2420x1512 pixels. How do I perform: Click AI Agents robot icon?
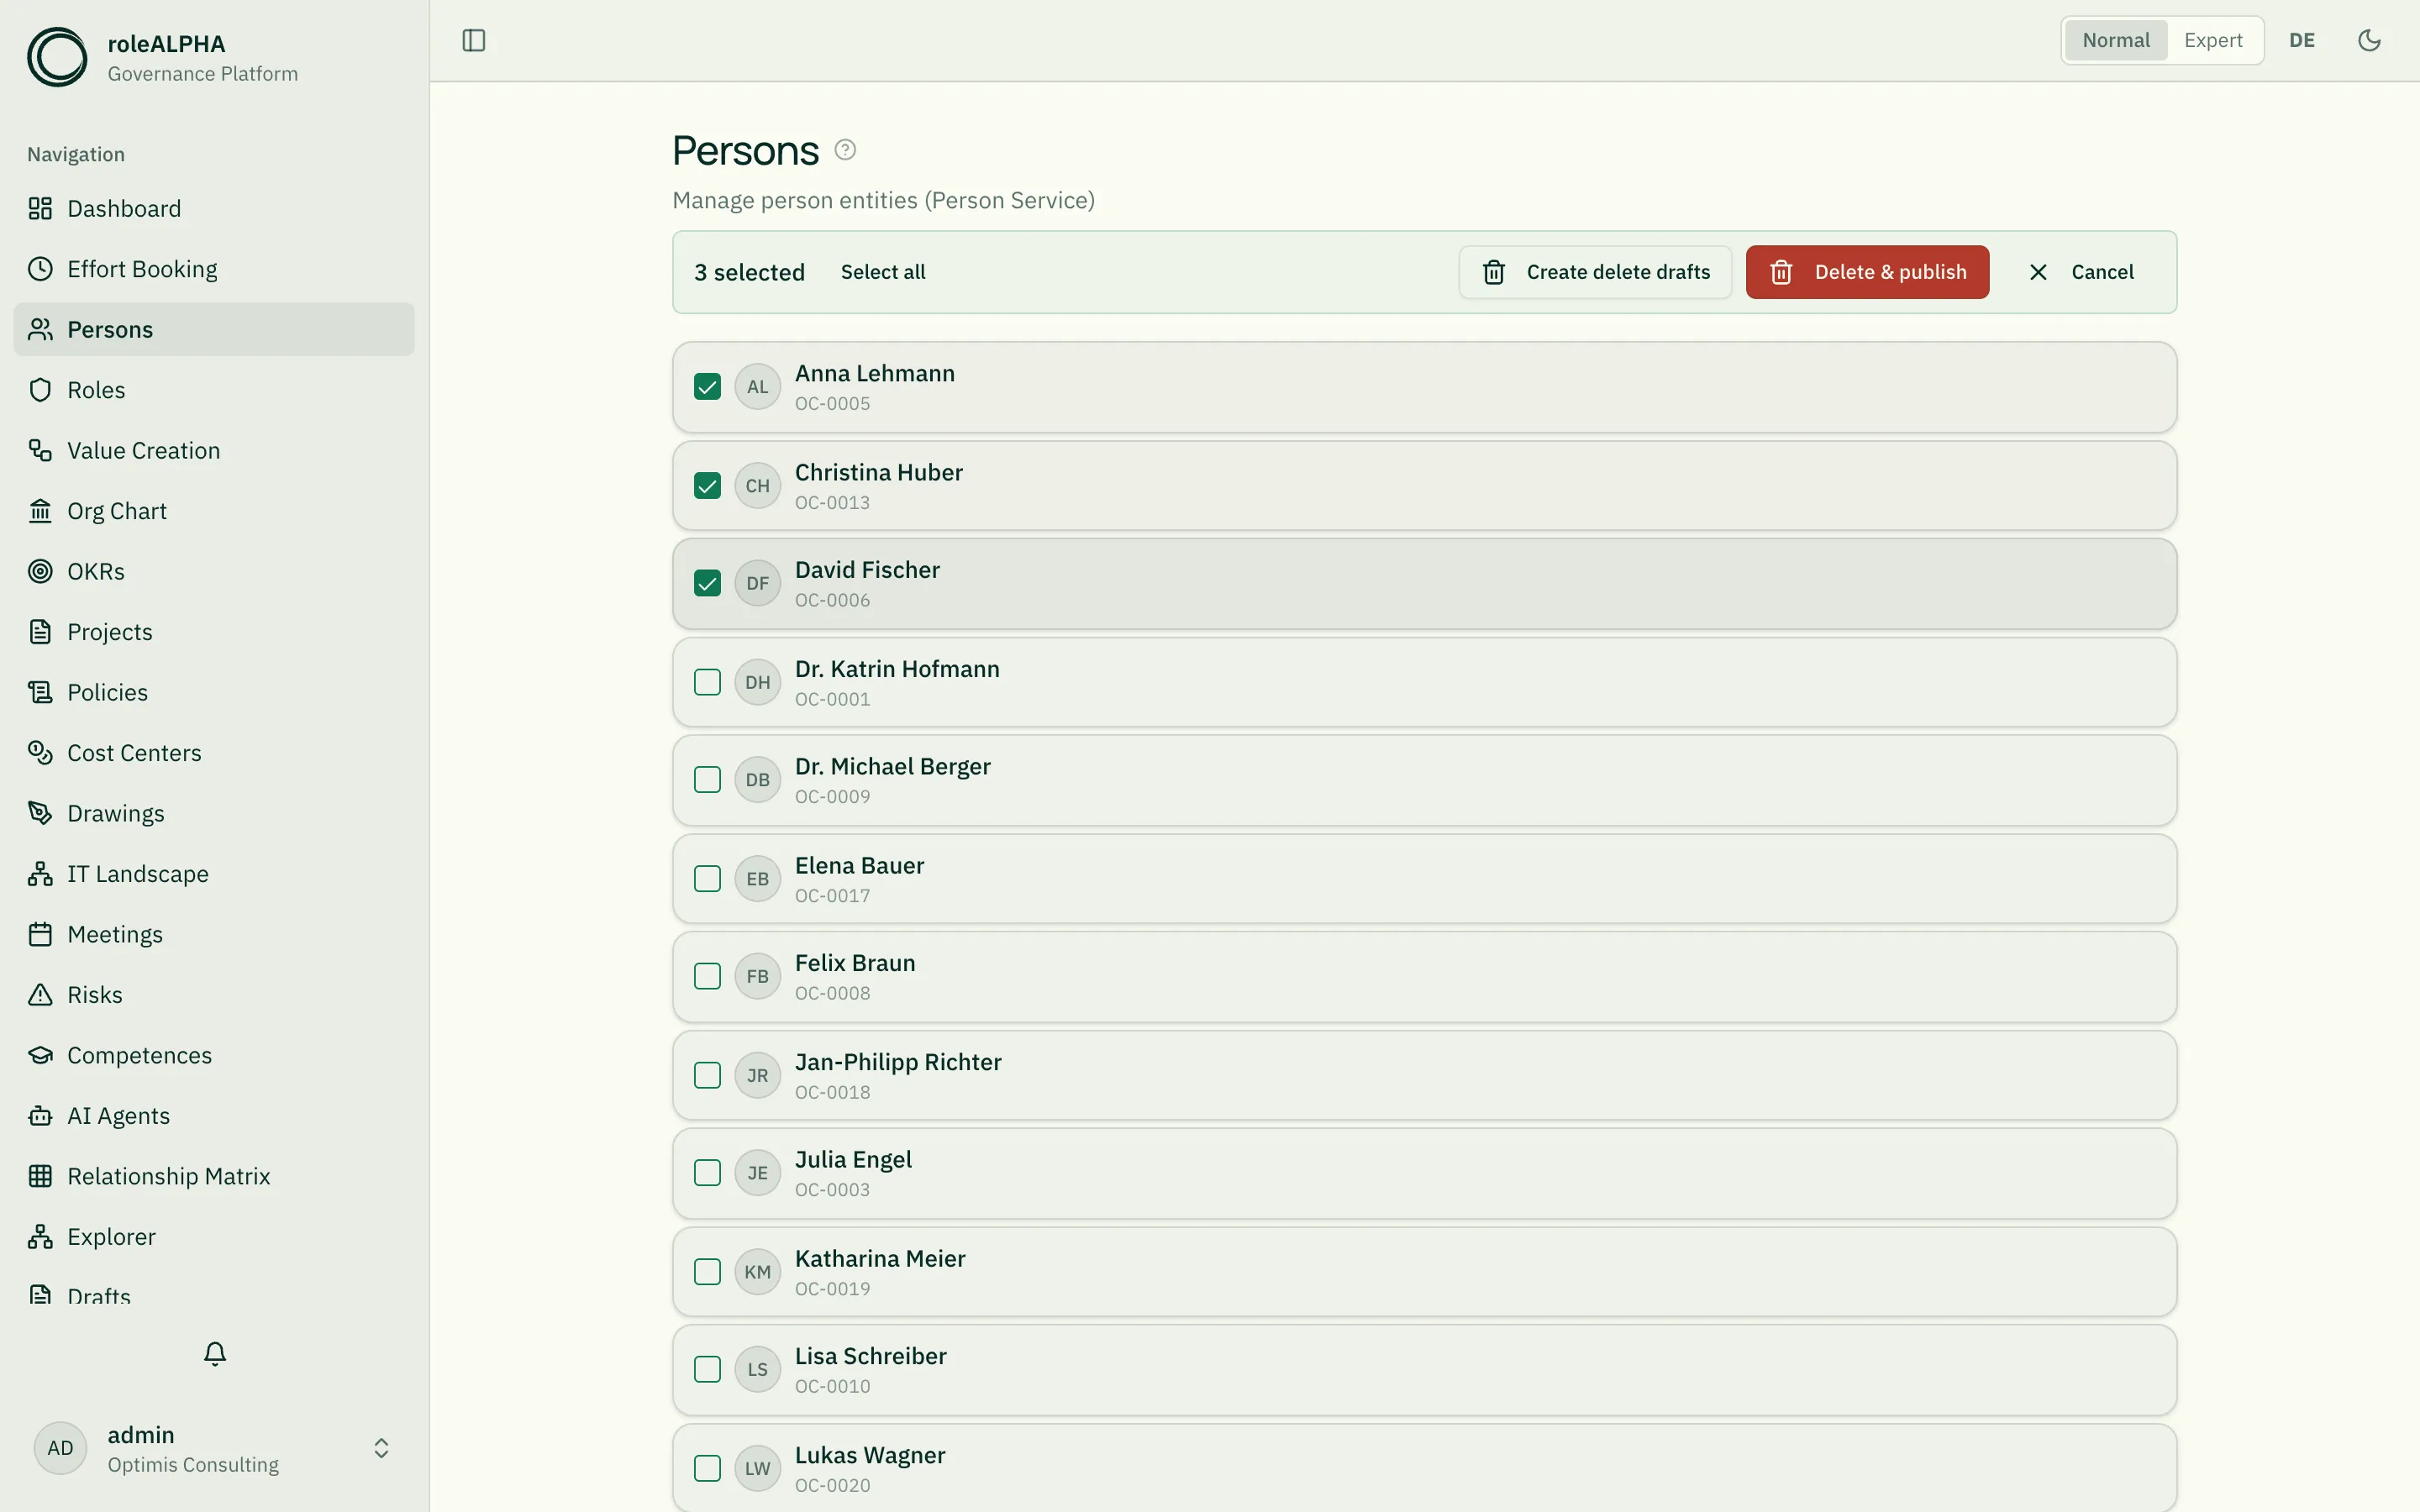[40, 1116]
